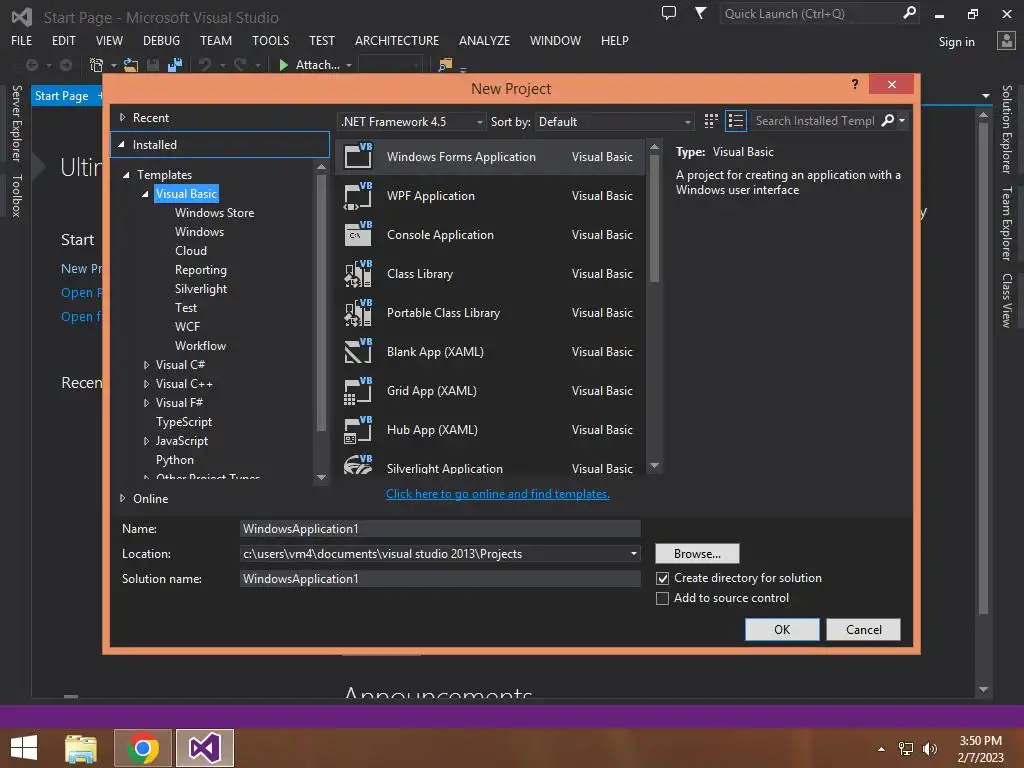Open the notifications flag icon
Image resolution: width=1024 pixels, height=768 pixels.
(700, 13)
